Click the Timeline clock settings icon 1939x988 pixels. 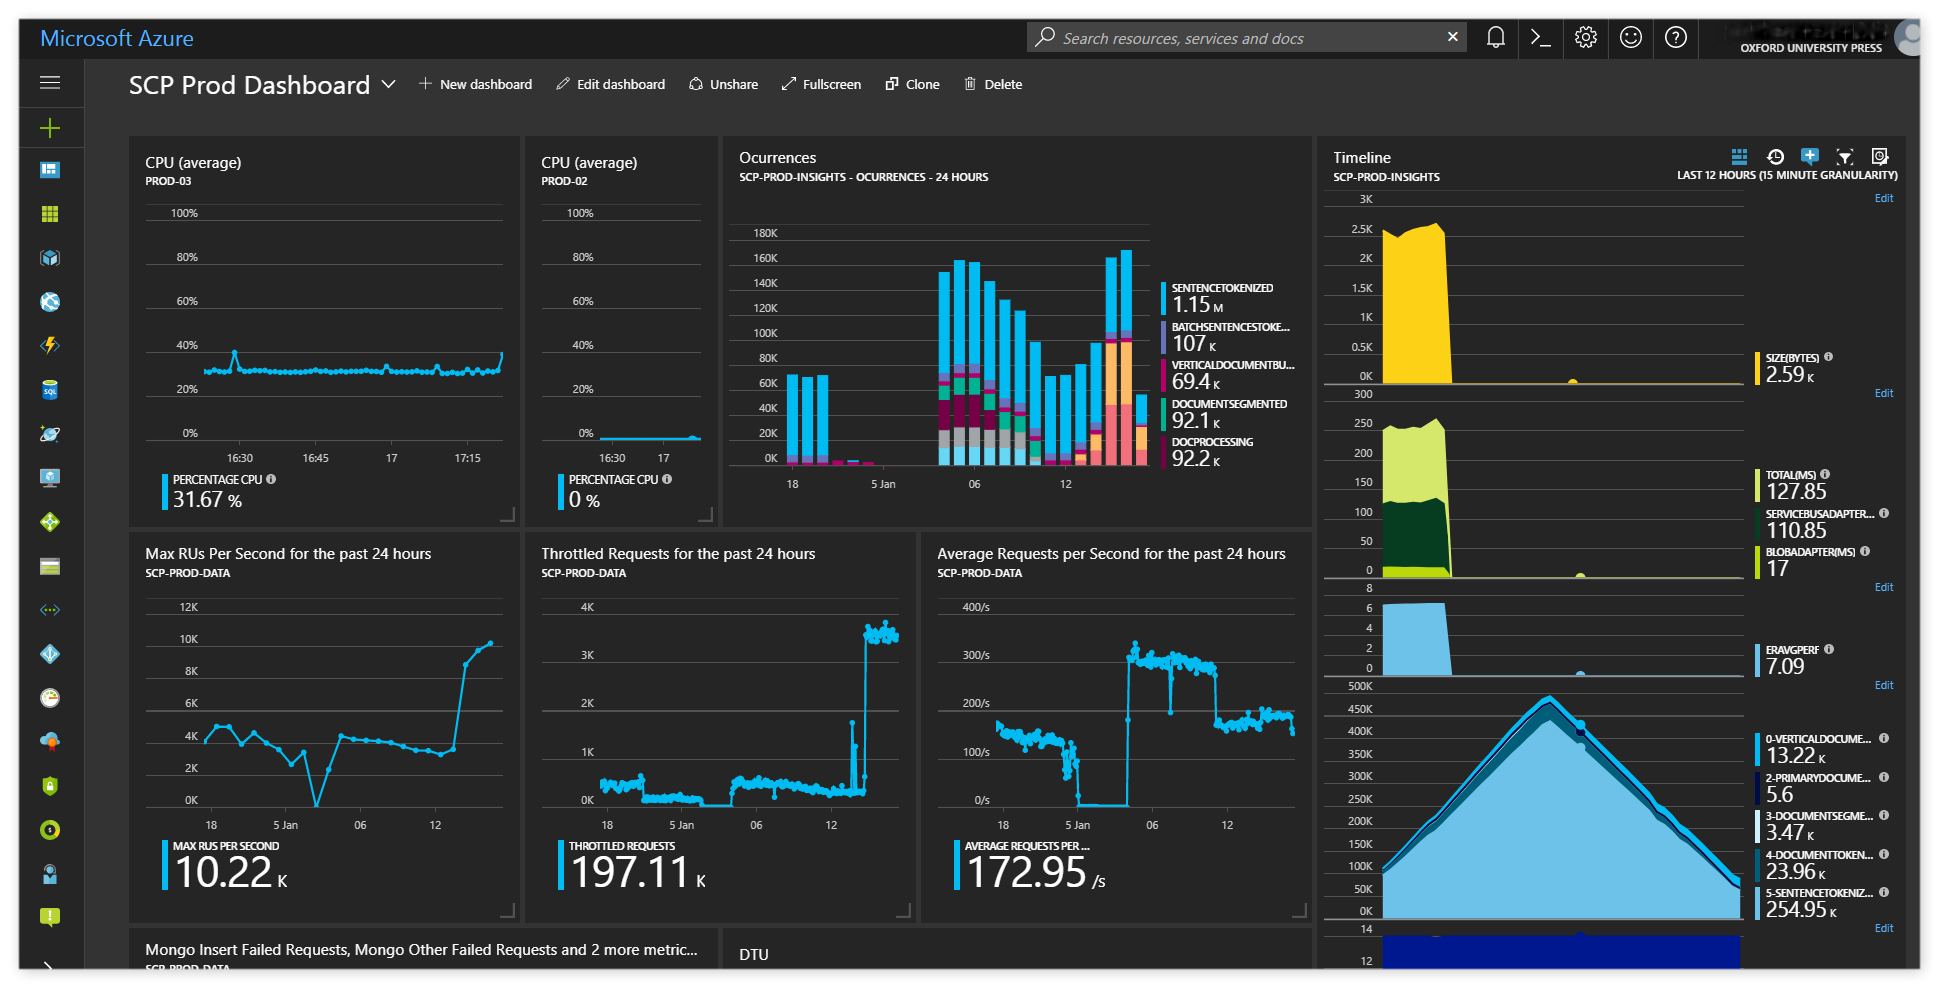click(x=1880, y=157)
